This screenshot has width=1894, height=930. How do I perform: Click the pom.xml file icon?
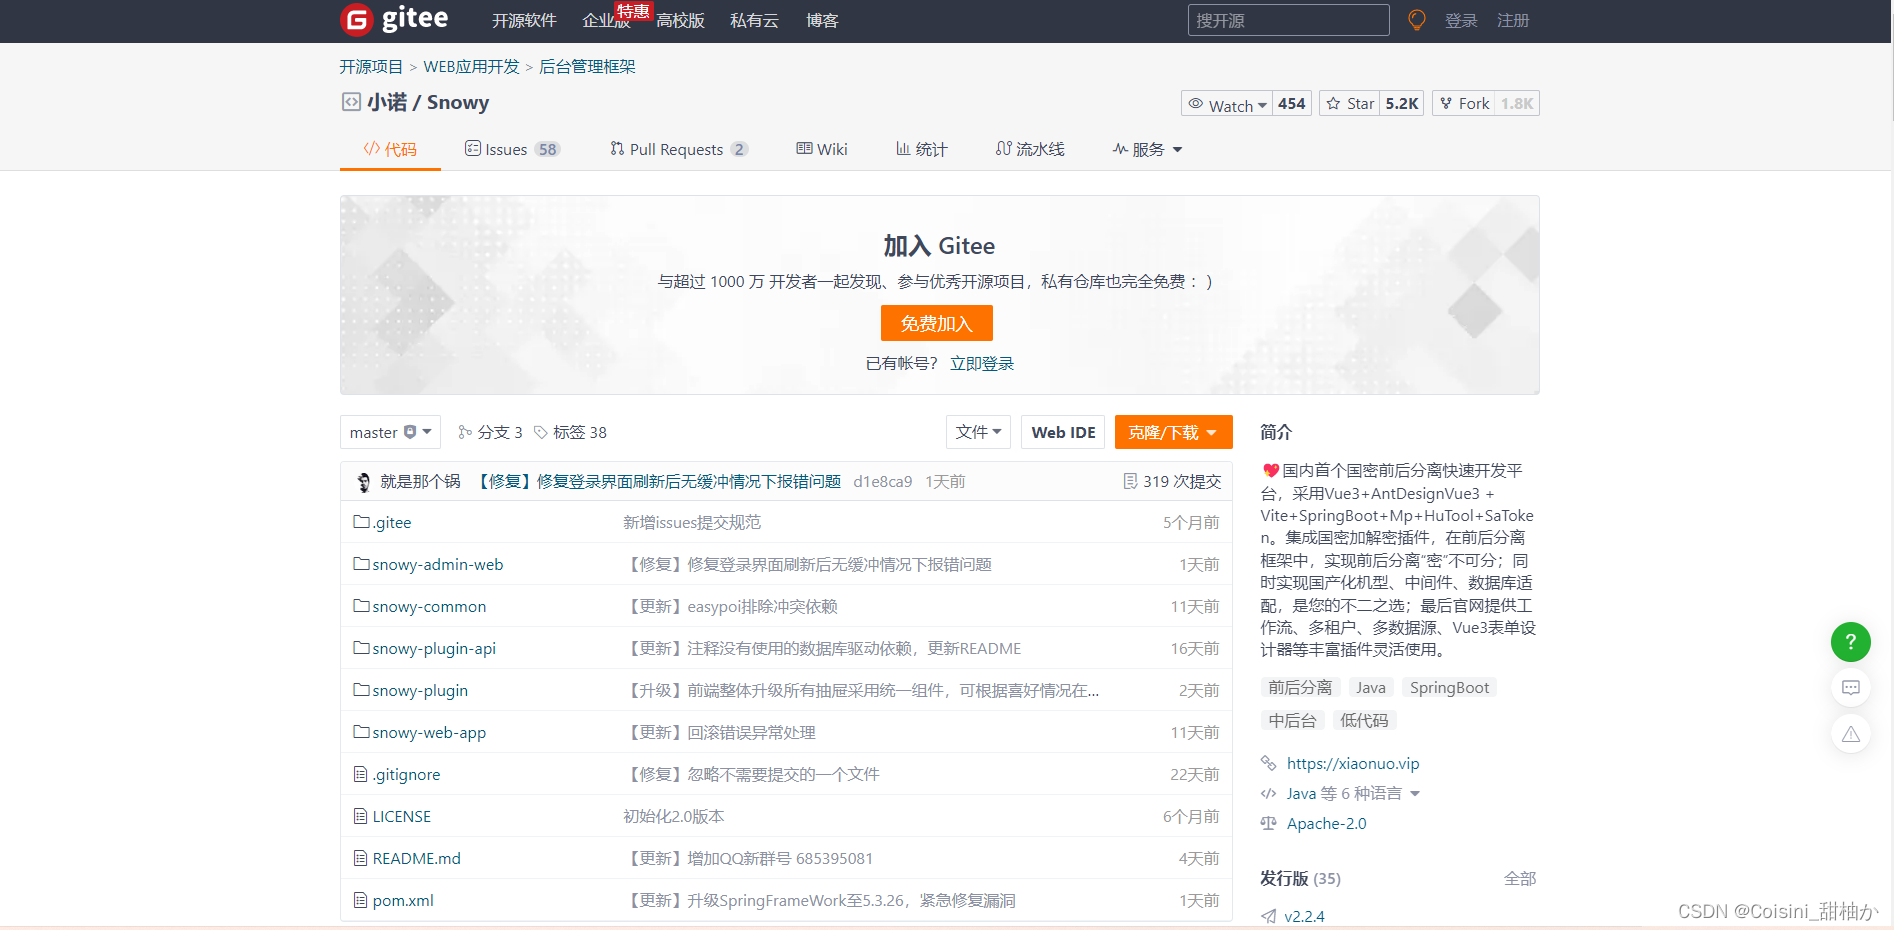pyautogui.click(x=361, y=900)
